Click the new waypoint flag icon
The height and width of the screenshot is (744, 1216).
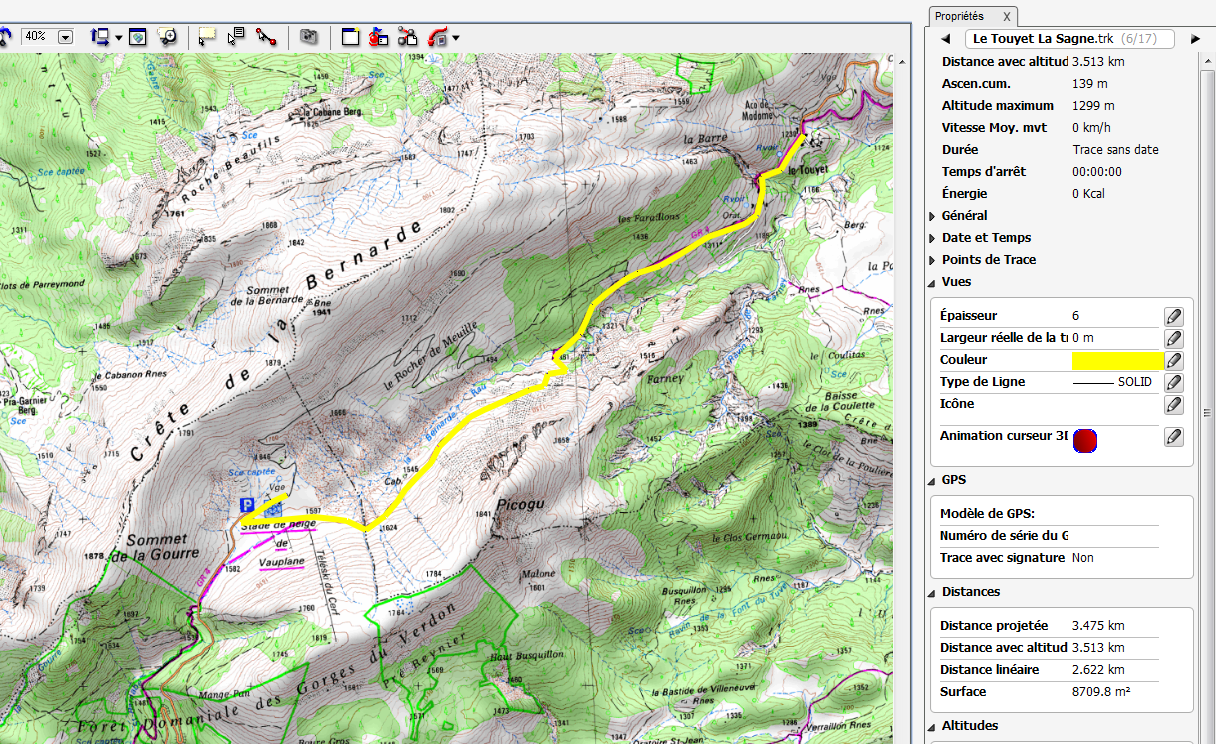click(x=378, y=37)
